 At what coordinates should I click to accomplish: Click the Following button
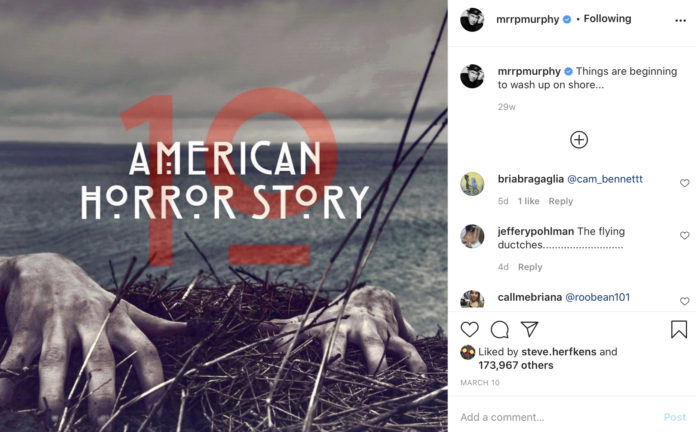(x=607, y=19)
